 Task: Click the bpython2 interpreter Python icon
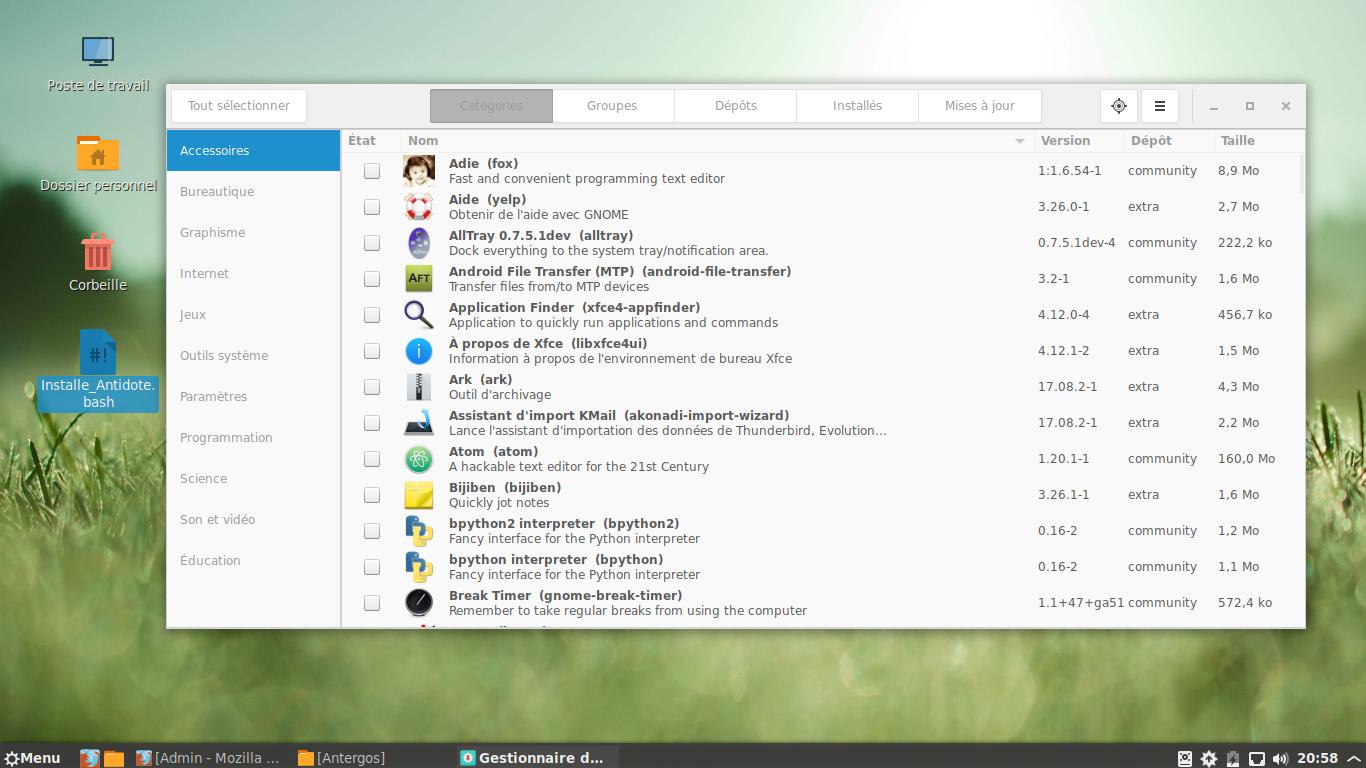click(418, 531)
